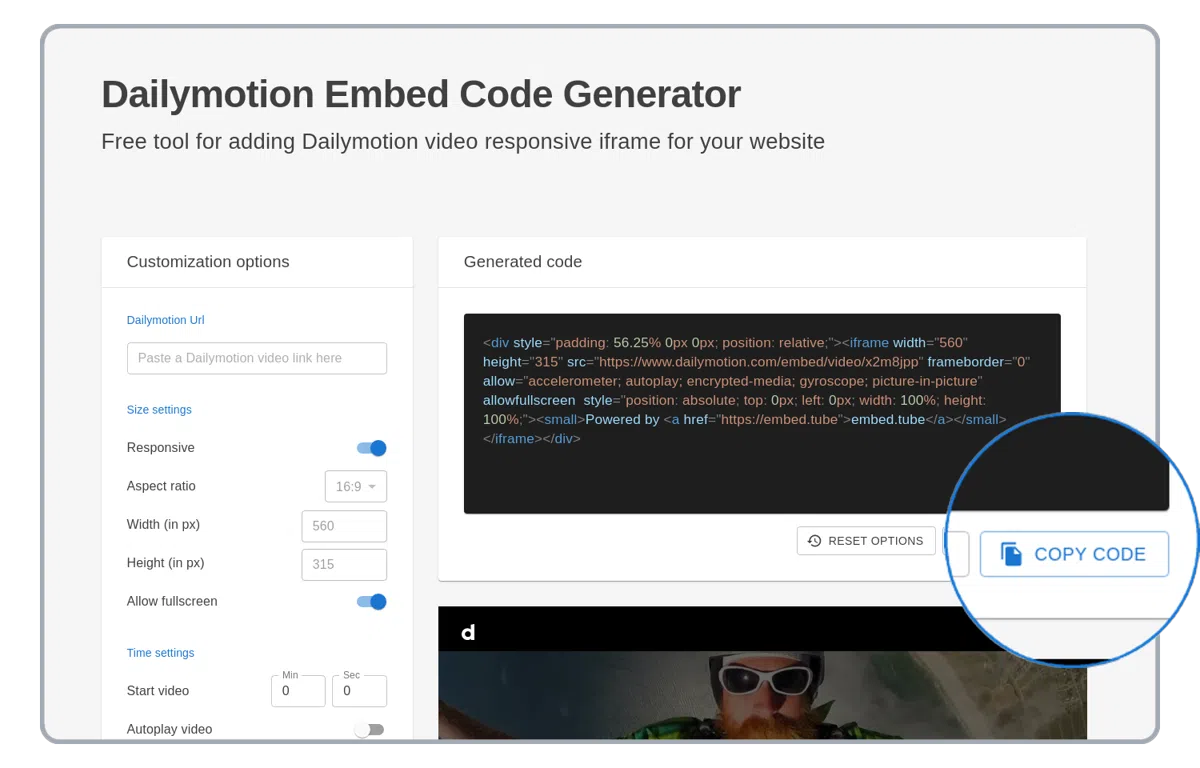
Task: Click the Dailymotion Url input field
Action: click(257, 358)
